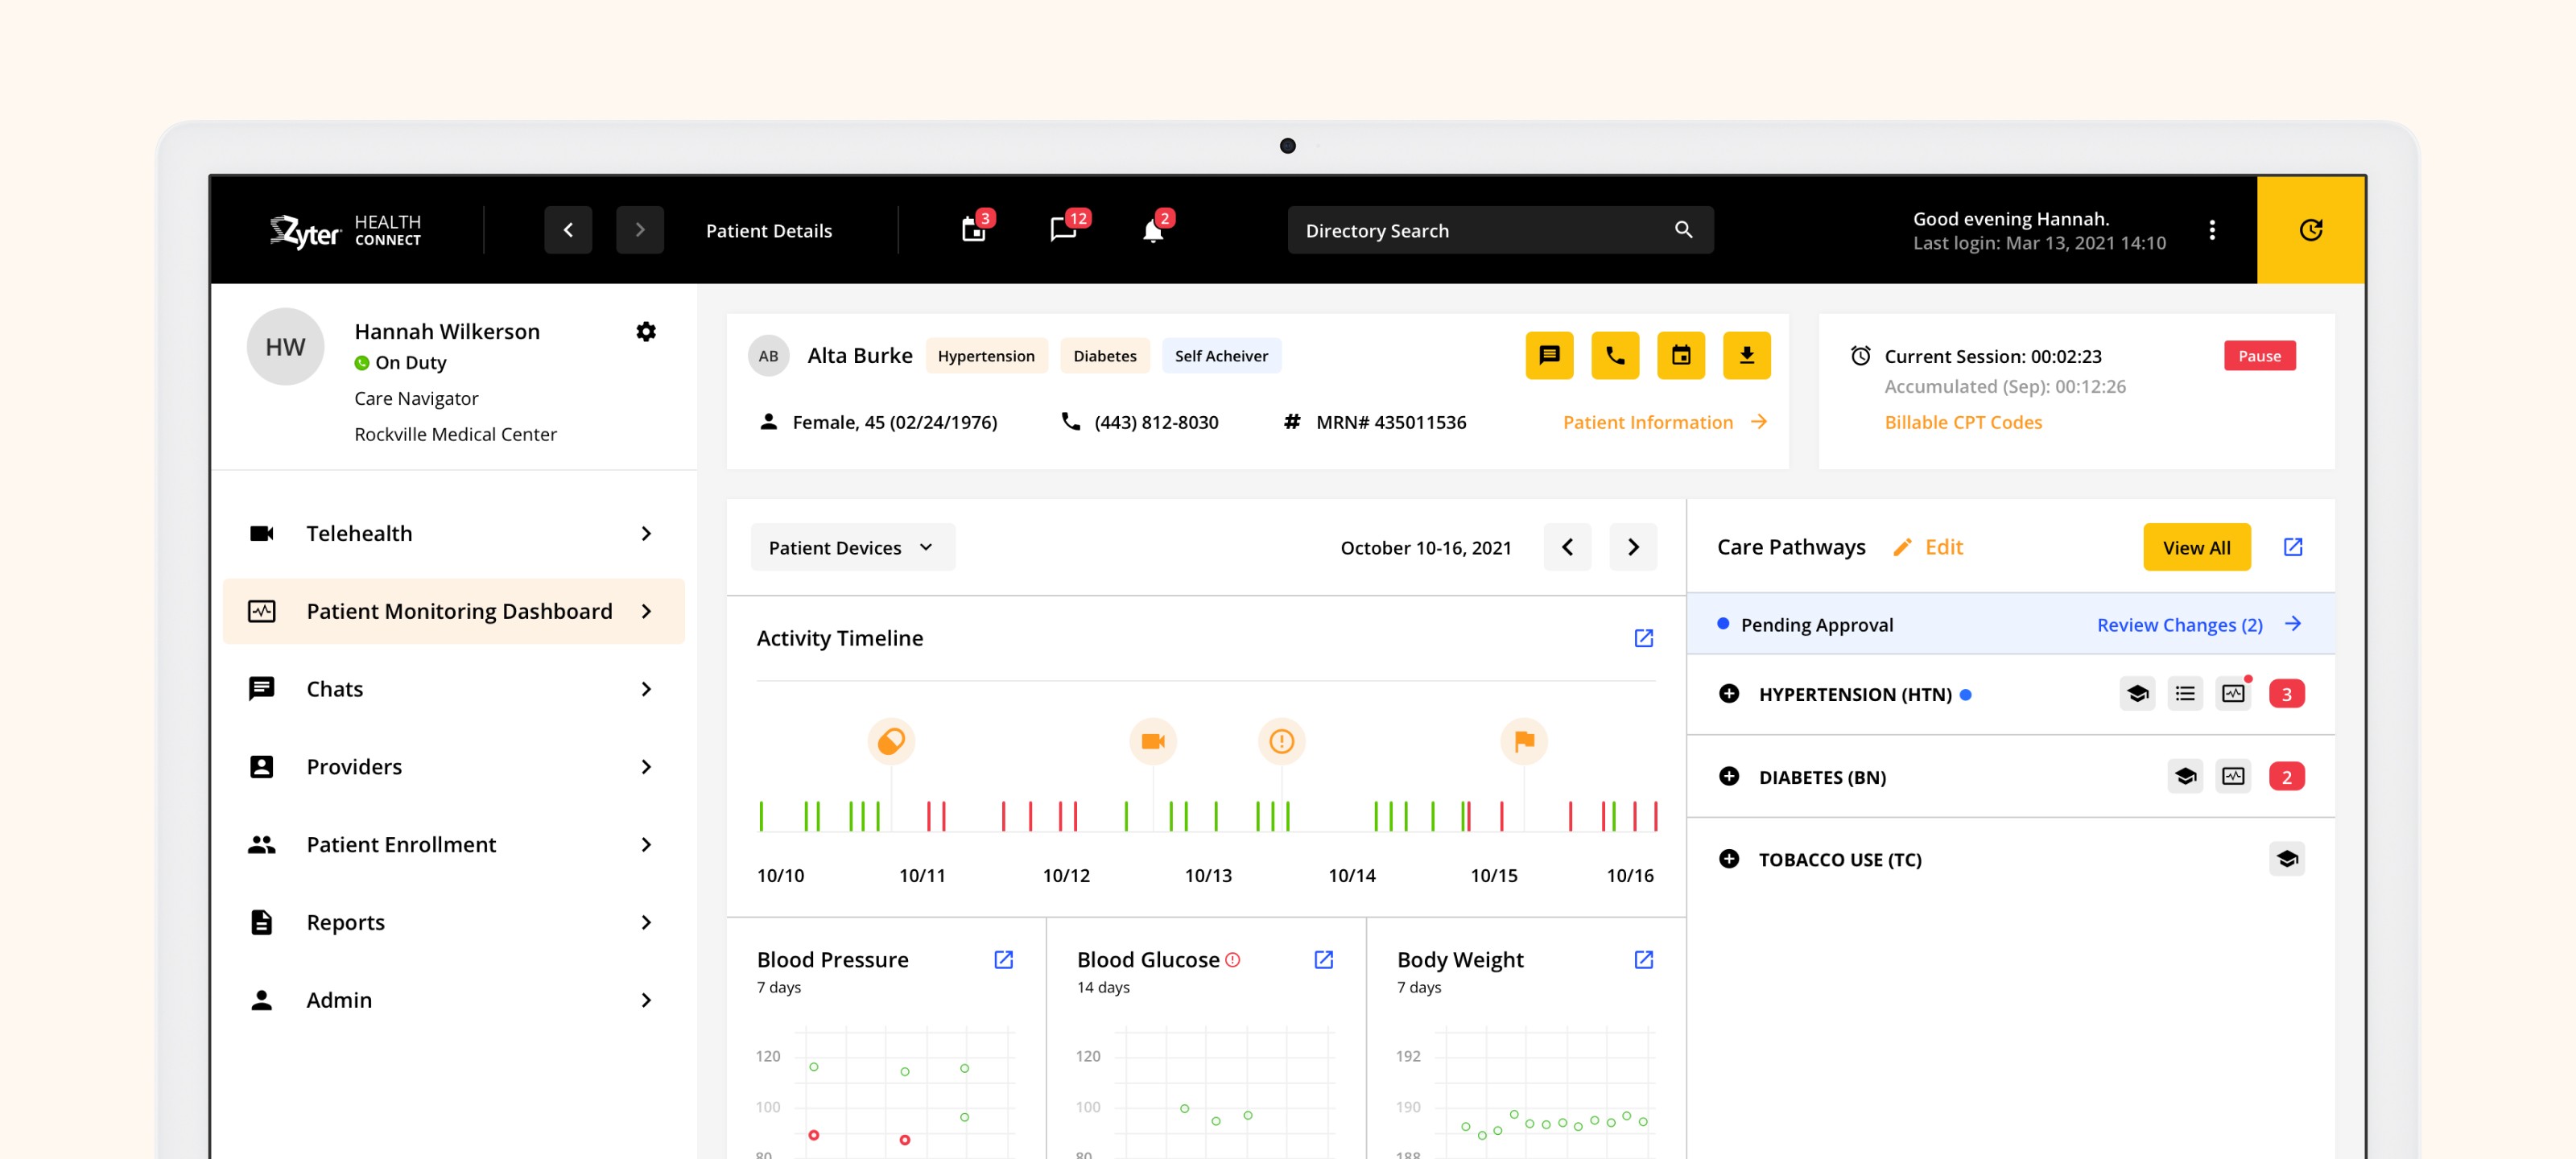The image size is (2576, 1159).
Task: Click the yellow phone call button
Action: click(x=1615, y=355)
